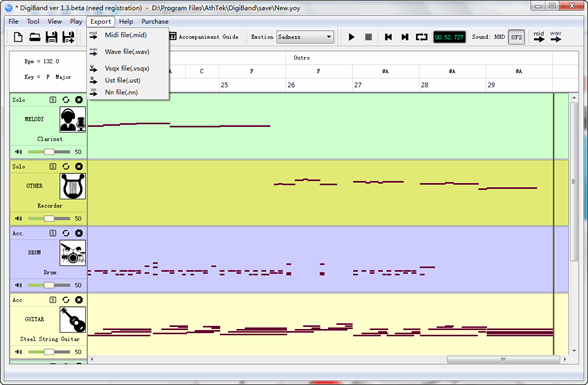Image resolution: width=588 pixels, height=385 pixels.
Task: Switch sound to MID mode
Action: 500,37
